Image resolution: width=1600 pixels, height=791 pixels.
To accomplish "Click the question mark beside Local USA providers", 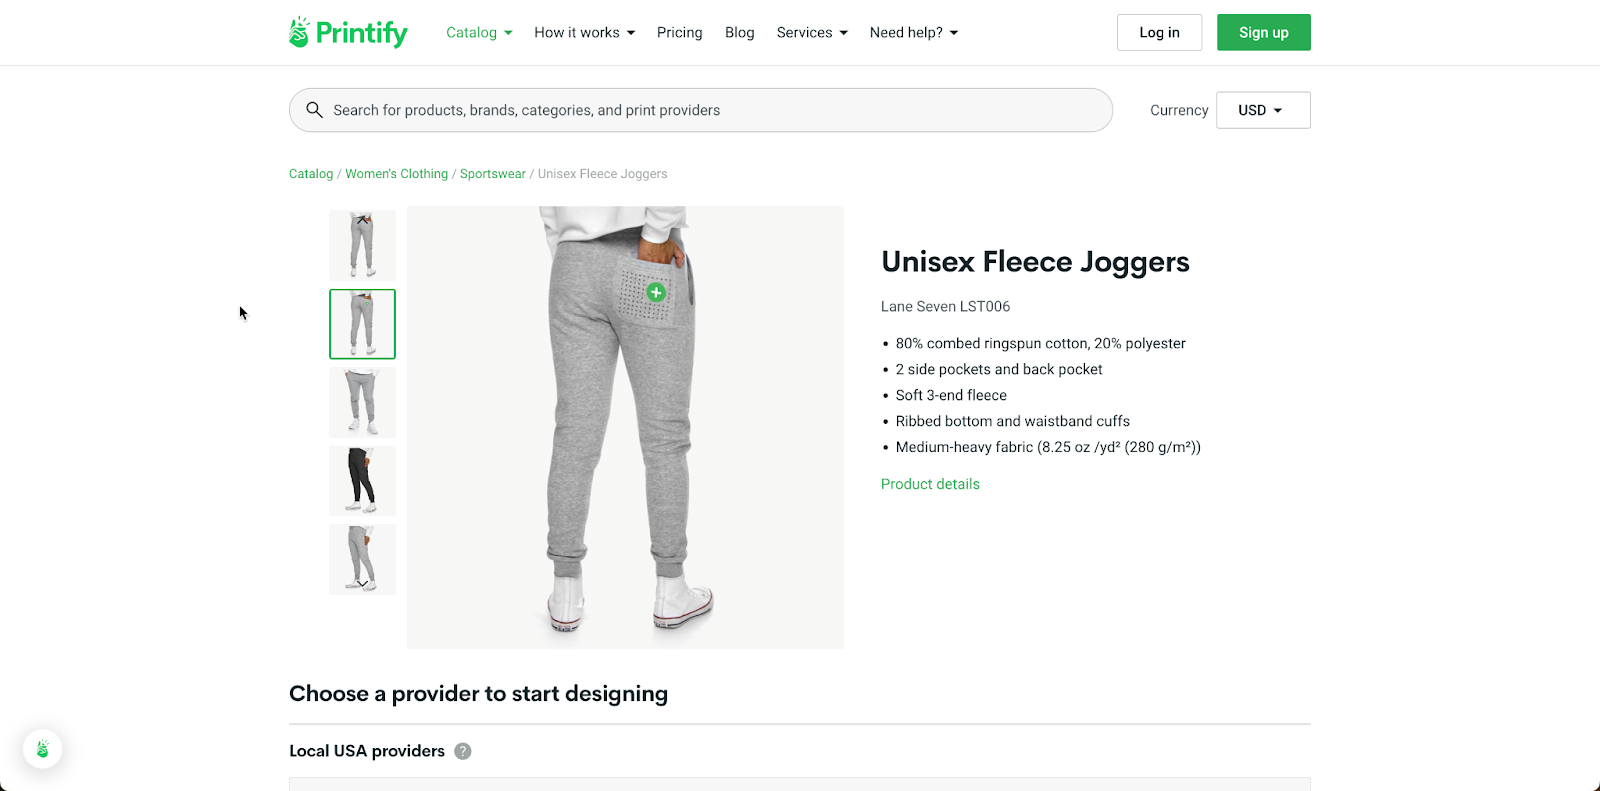I will click(462, 751).
